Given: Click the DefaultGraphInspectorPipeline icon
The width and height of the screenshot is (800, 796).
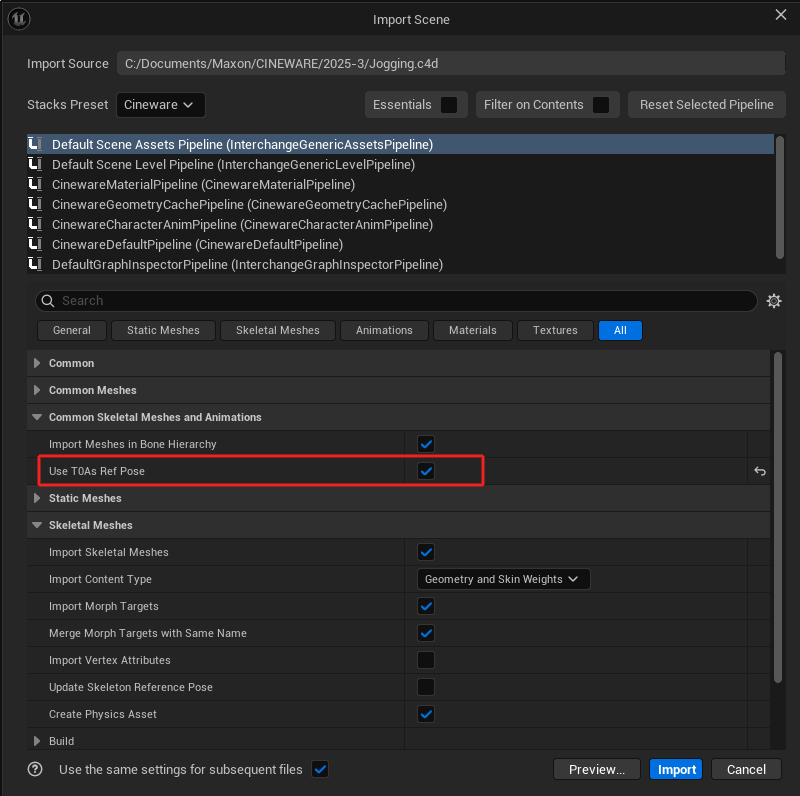Looking at the screenshot, I should coord(36,265).
